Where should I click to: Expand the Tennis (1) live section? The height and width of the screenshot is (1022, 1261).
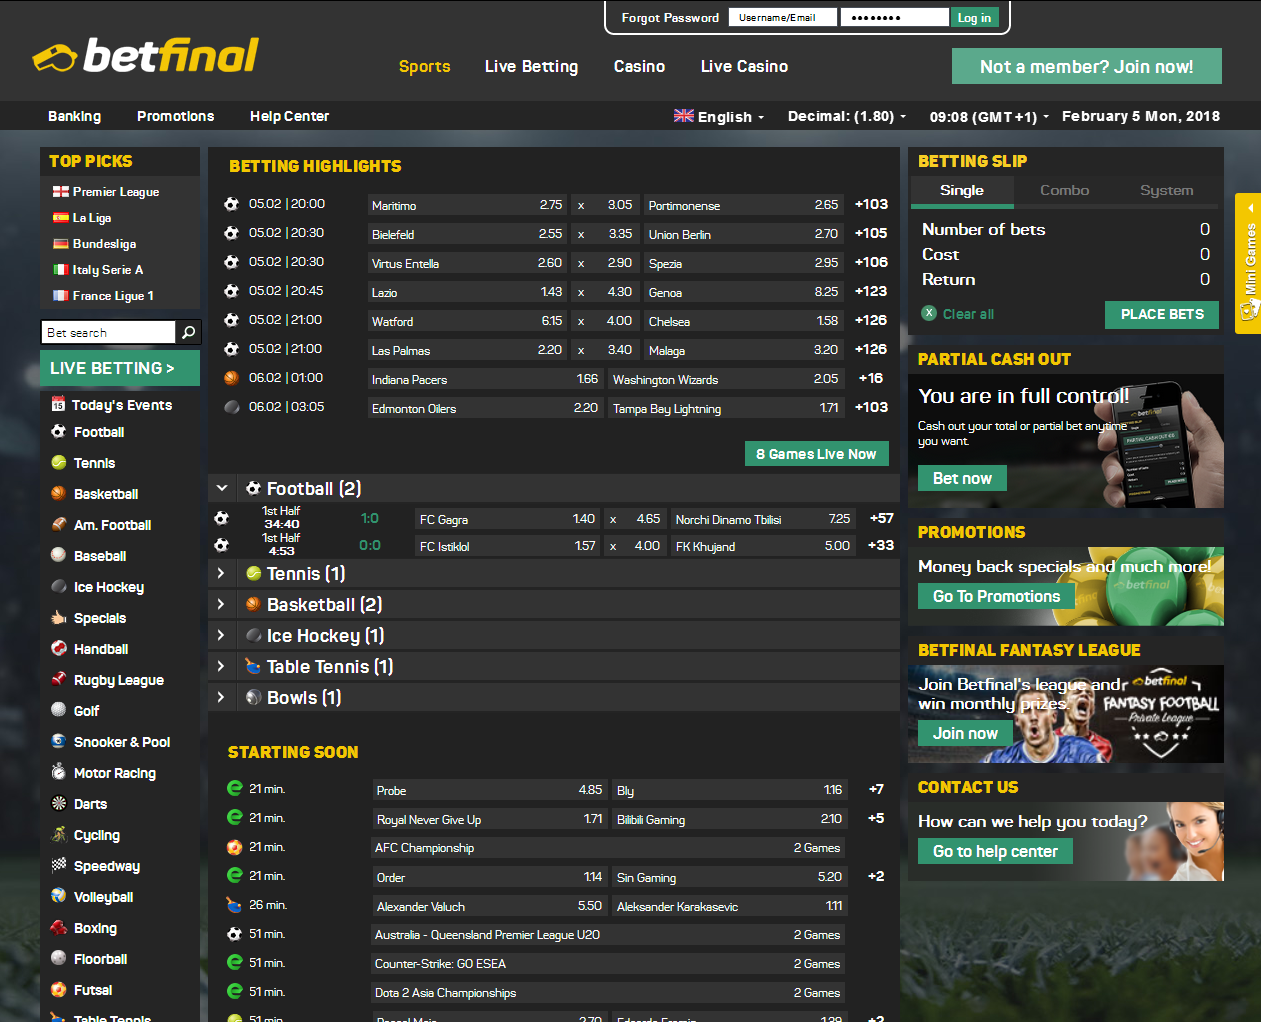tap(222, 573)
